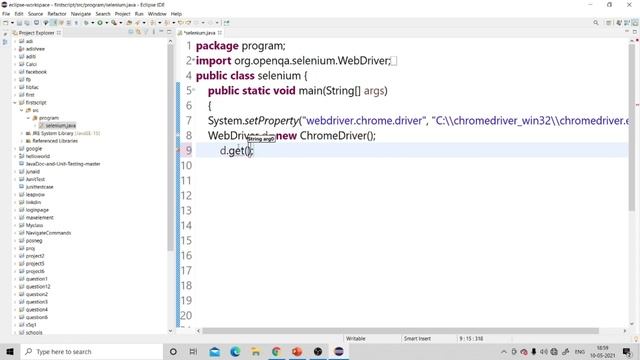Open the Source menu
The height and width of the screenshot is (360, 640).
point(35,14)
